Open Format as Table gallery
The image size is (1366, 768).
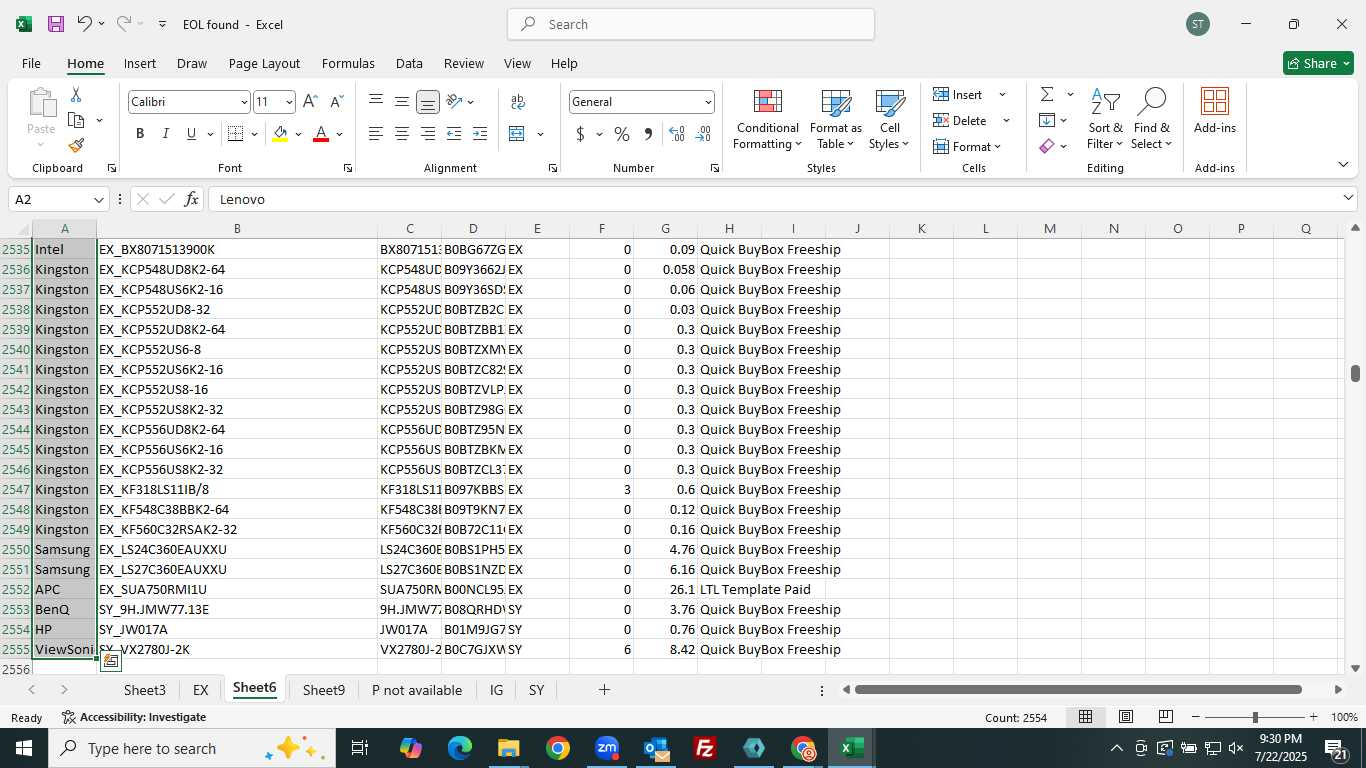coord(836,120)
